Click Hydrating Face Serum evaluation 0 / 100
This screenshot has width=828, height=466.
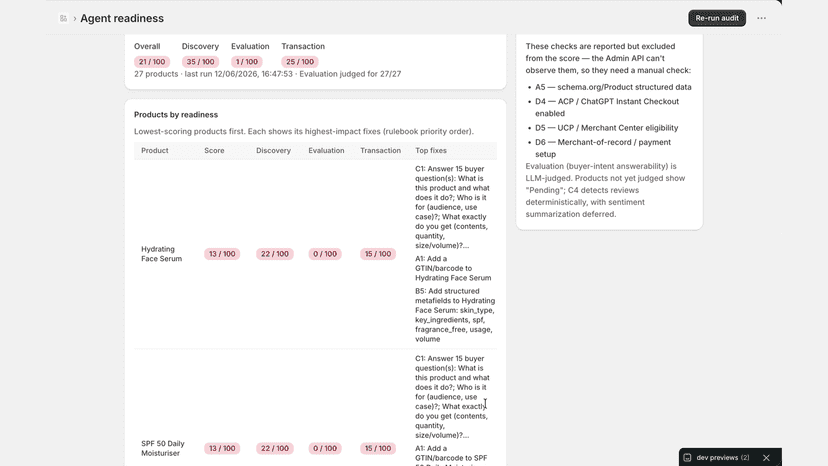click(x=325, y=254)
